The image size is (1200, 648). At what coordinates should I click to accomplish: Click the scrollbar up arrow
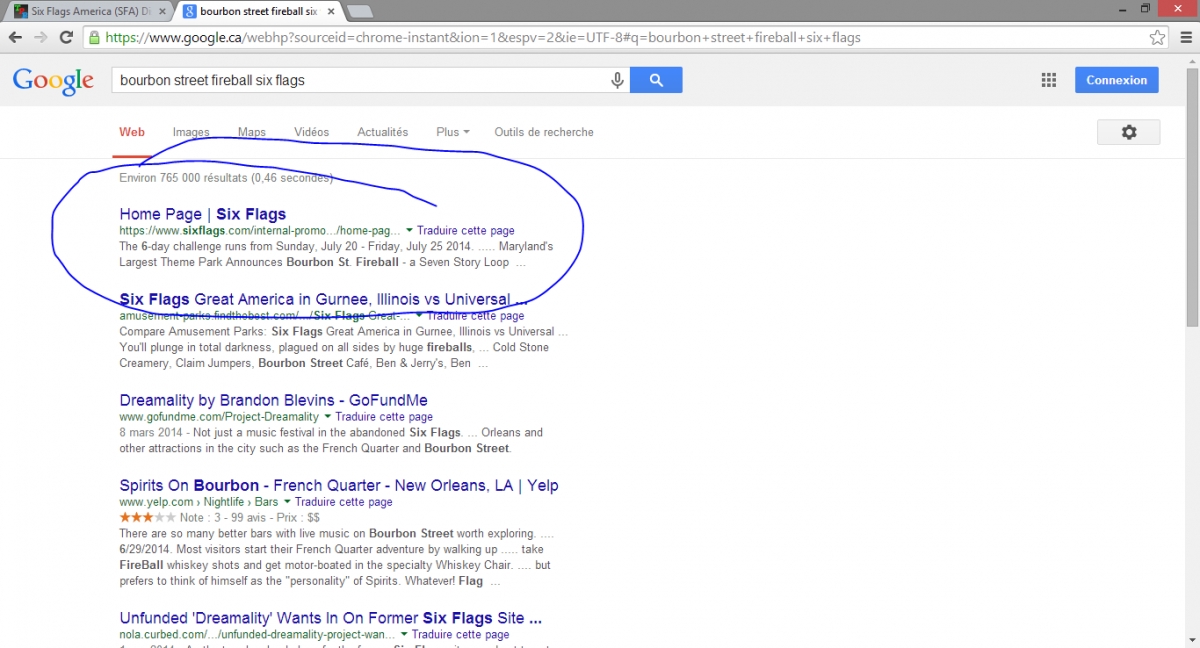(x=1191, y=62)
